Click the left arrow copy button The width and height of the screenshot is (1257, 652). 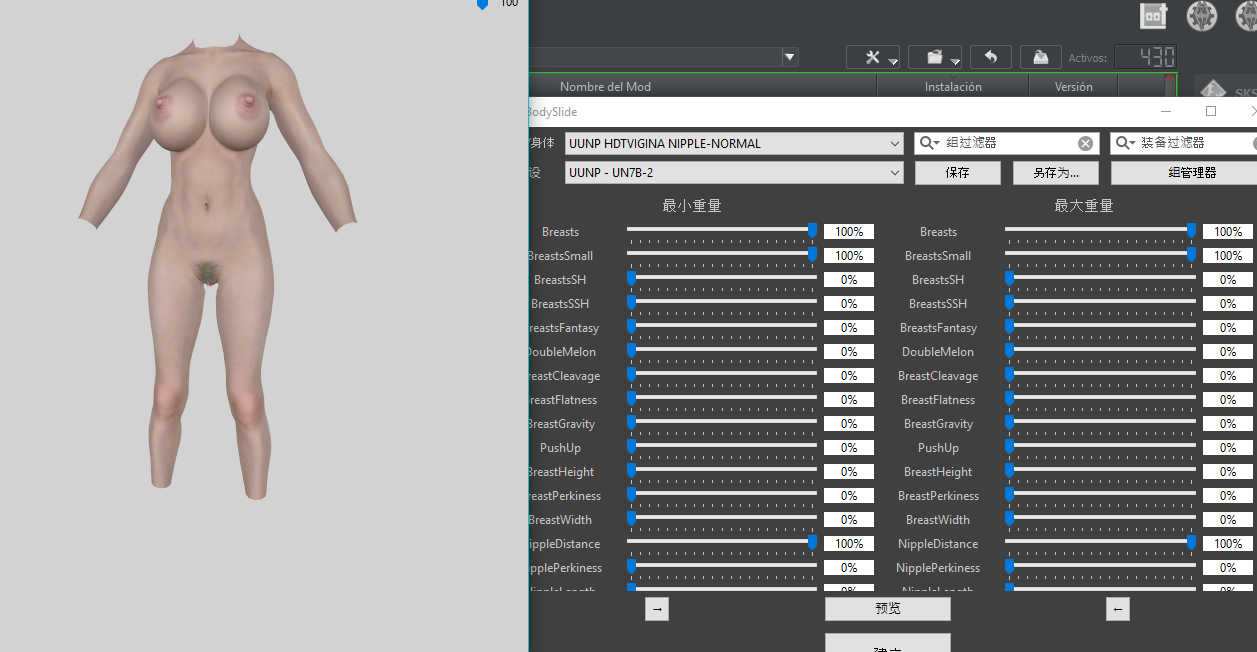pos(1118,608)
